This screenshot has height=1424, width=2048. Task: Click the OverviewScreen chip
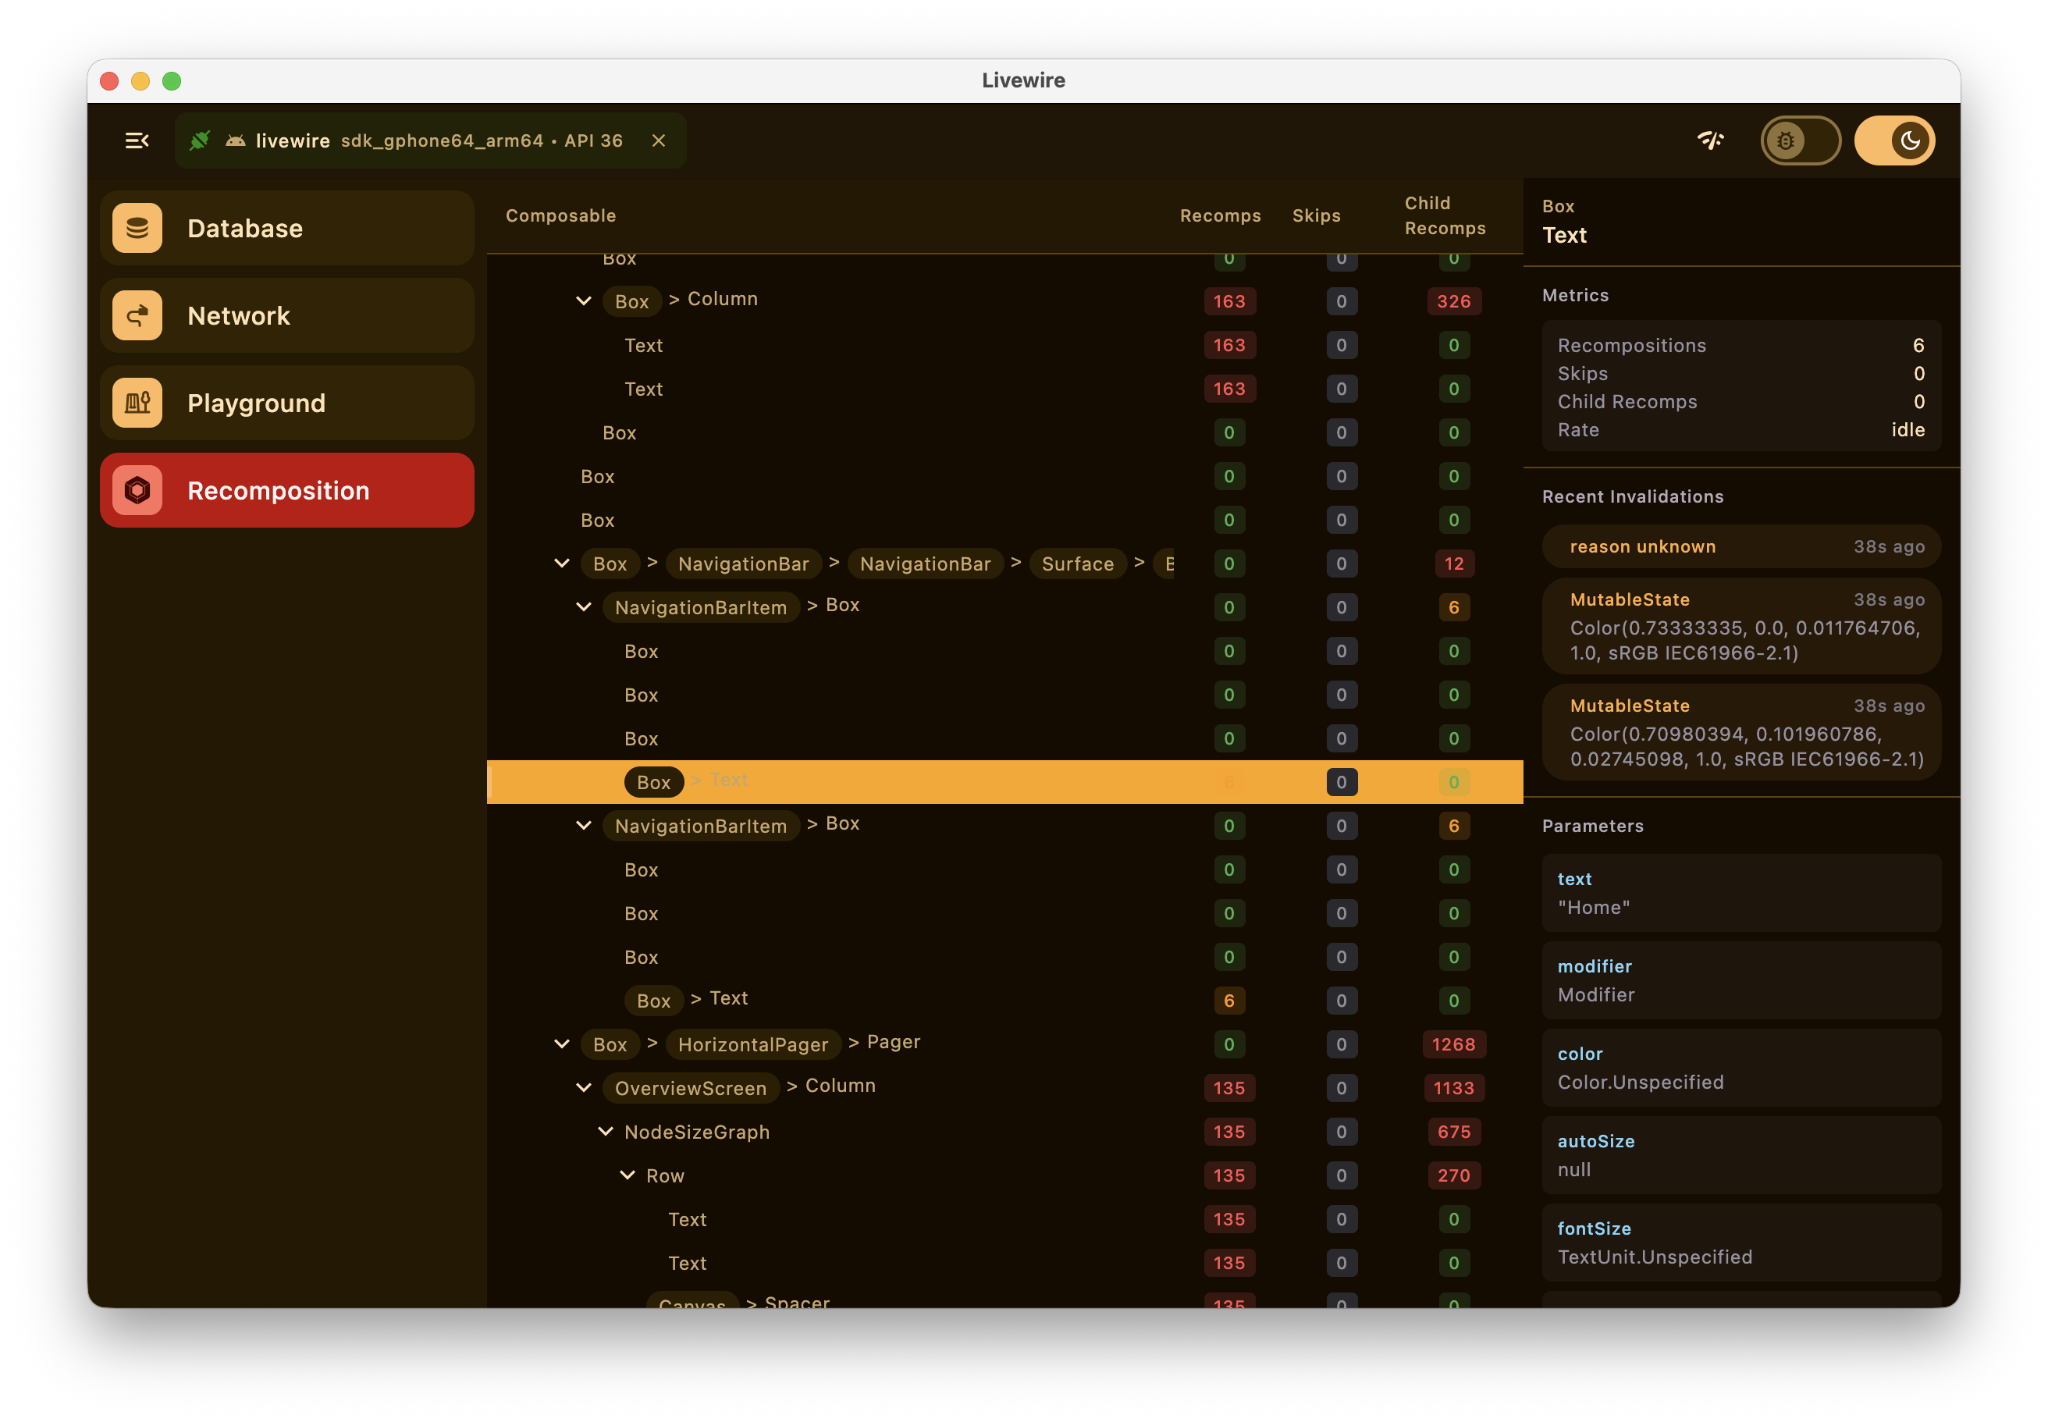pos(690,1088)
